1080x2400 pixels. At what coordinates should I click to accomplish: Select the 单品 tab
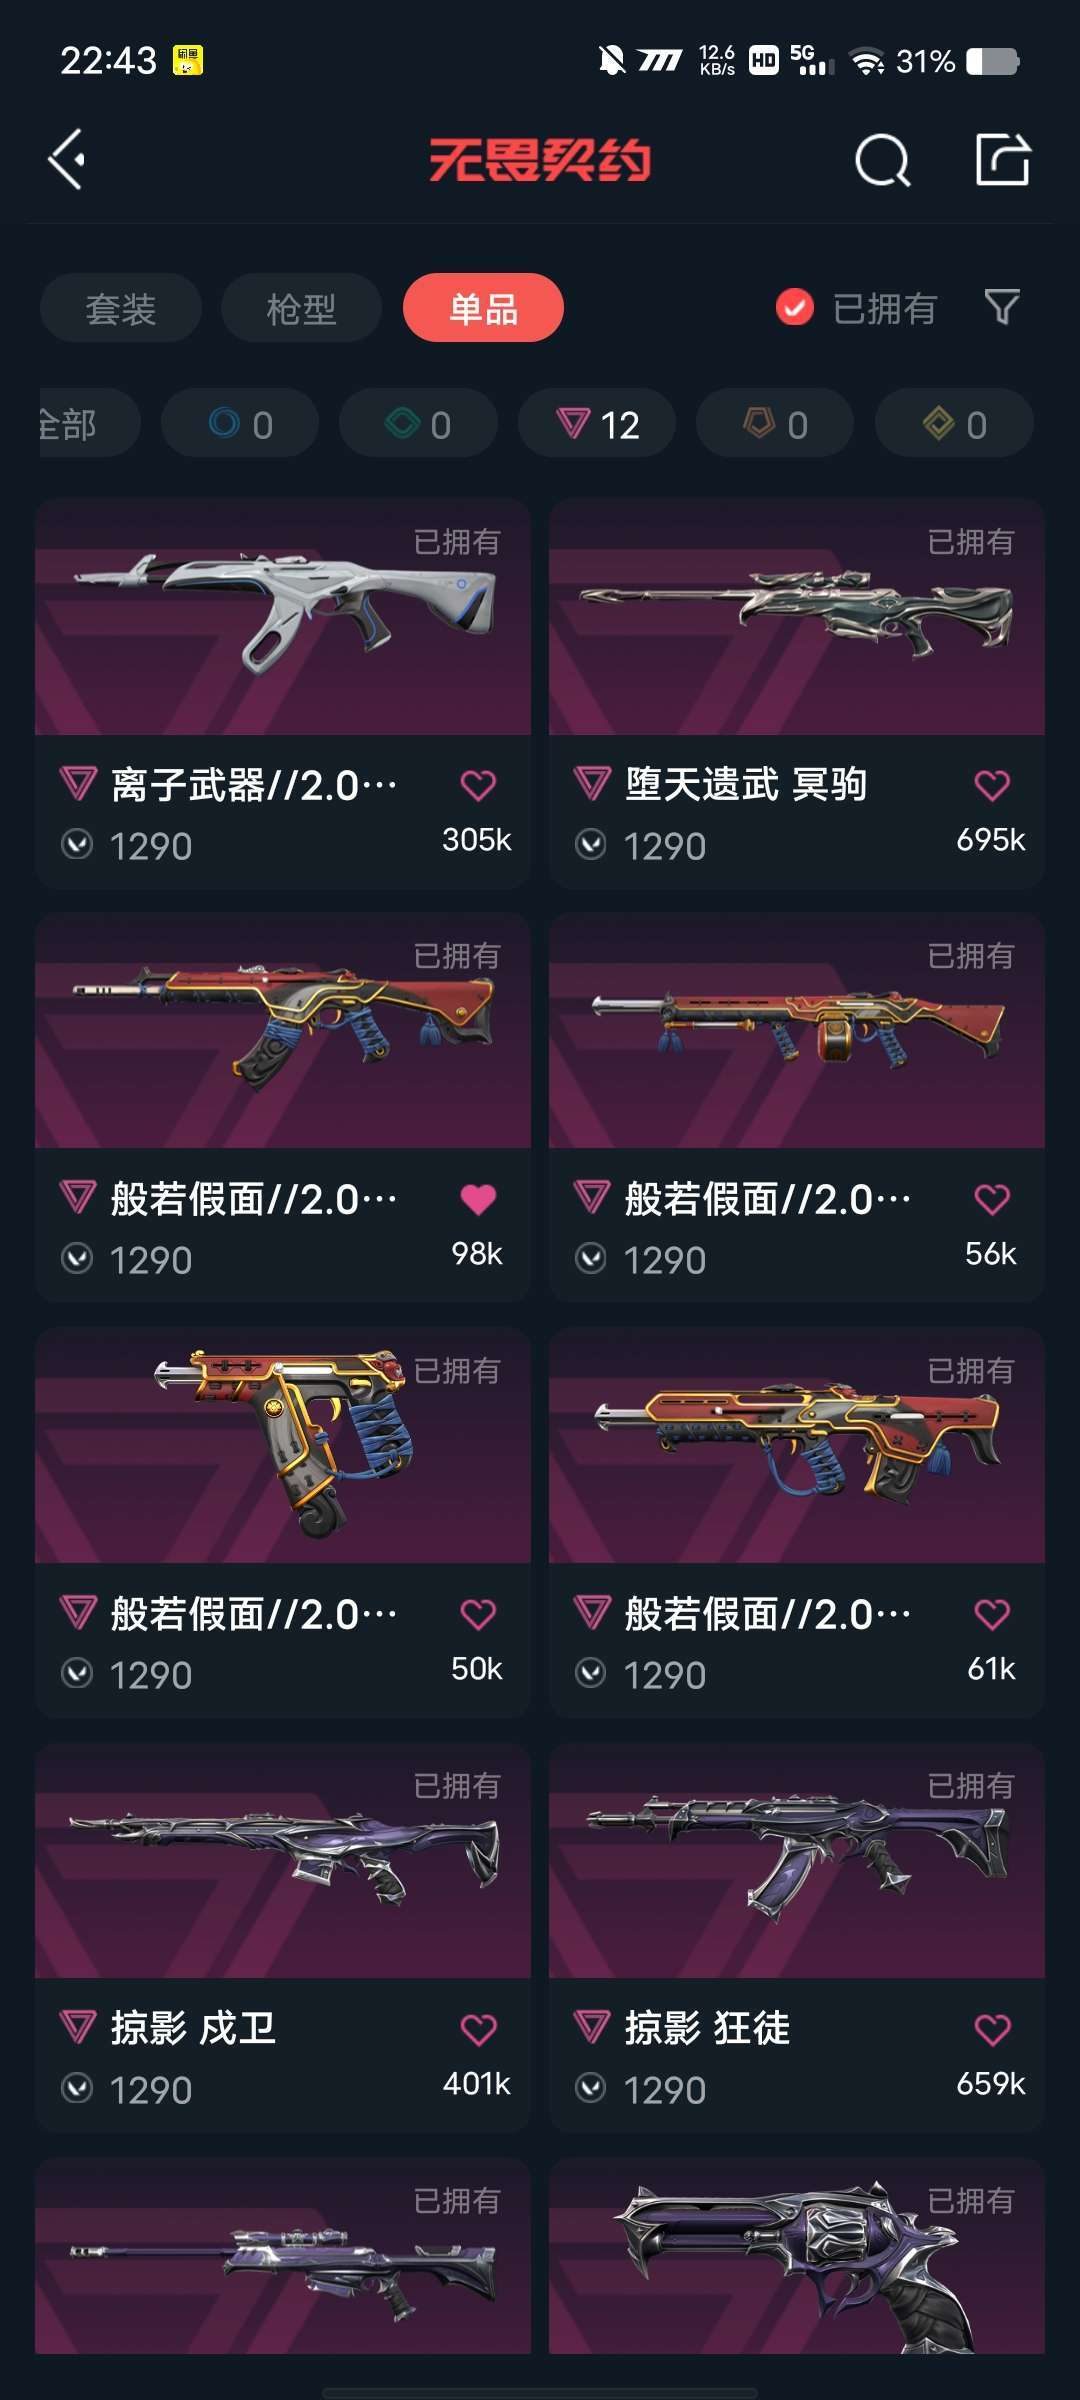(483, 308)
